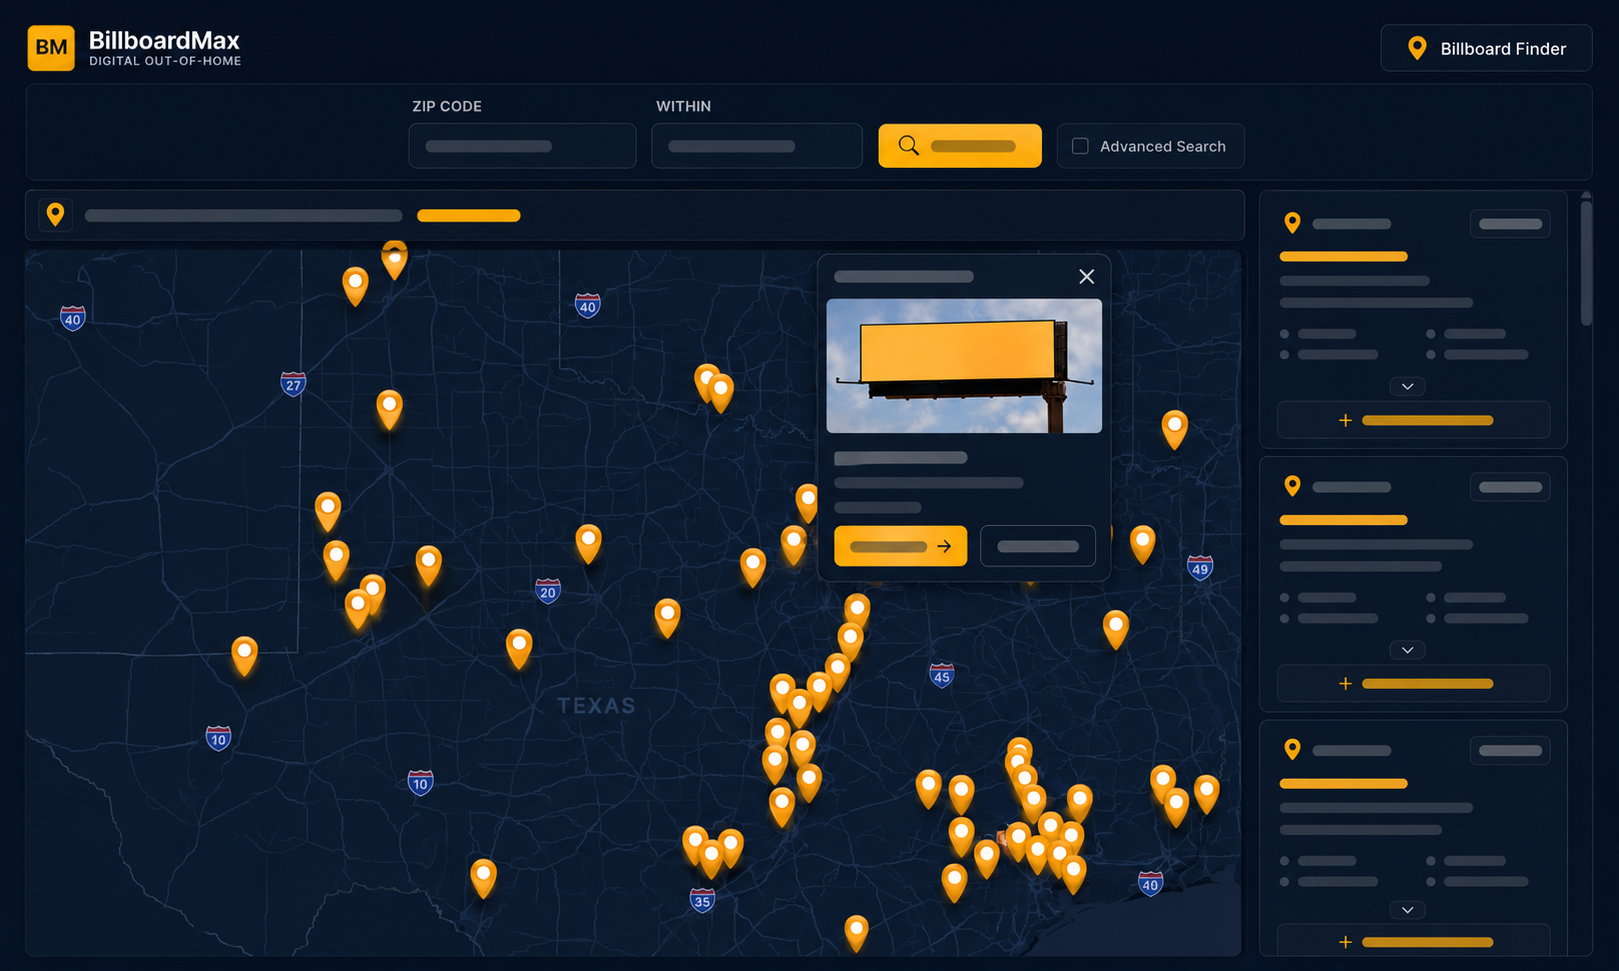This screenshot has height=971, width=1619.
Task: Click the outlined secondary button in popup
Action: click(x=1038, y=546)
